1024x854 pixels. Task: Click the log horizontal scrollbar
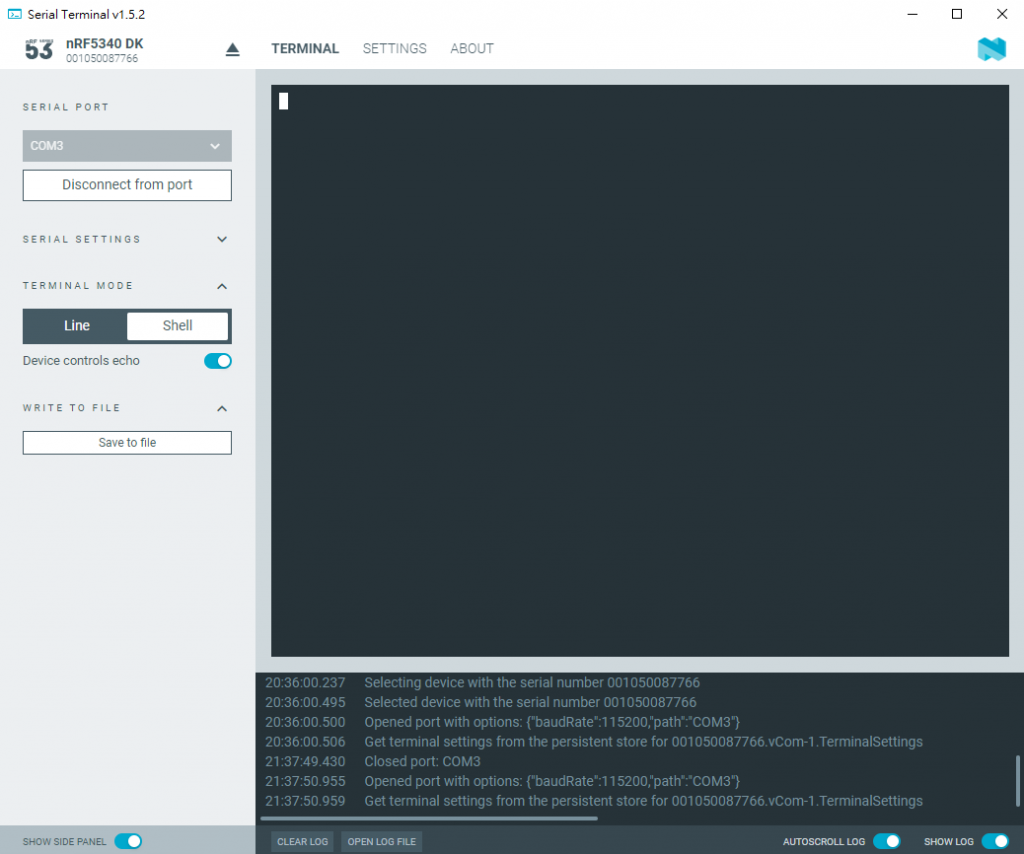click(x=429, y=818)
